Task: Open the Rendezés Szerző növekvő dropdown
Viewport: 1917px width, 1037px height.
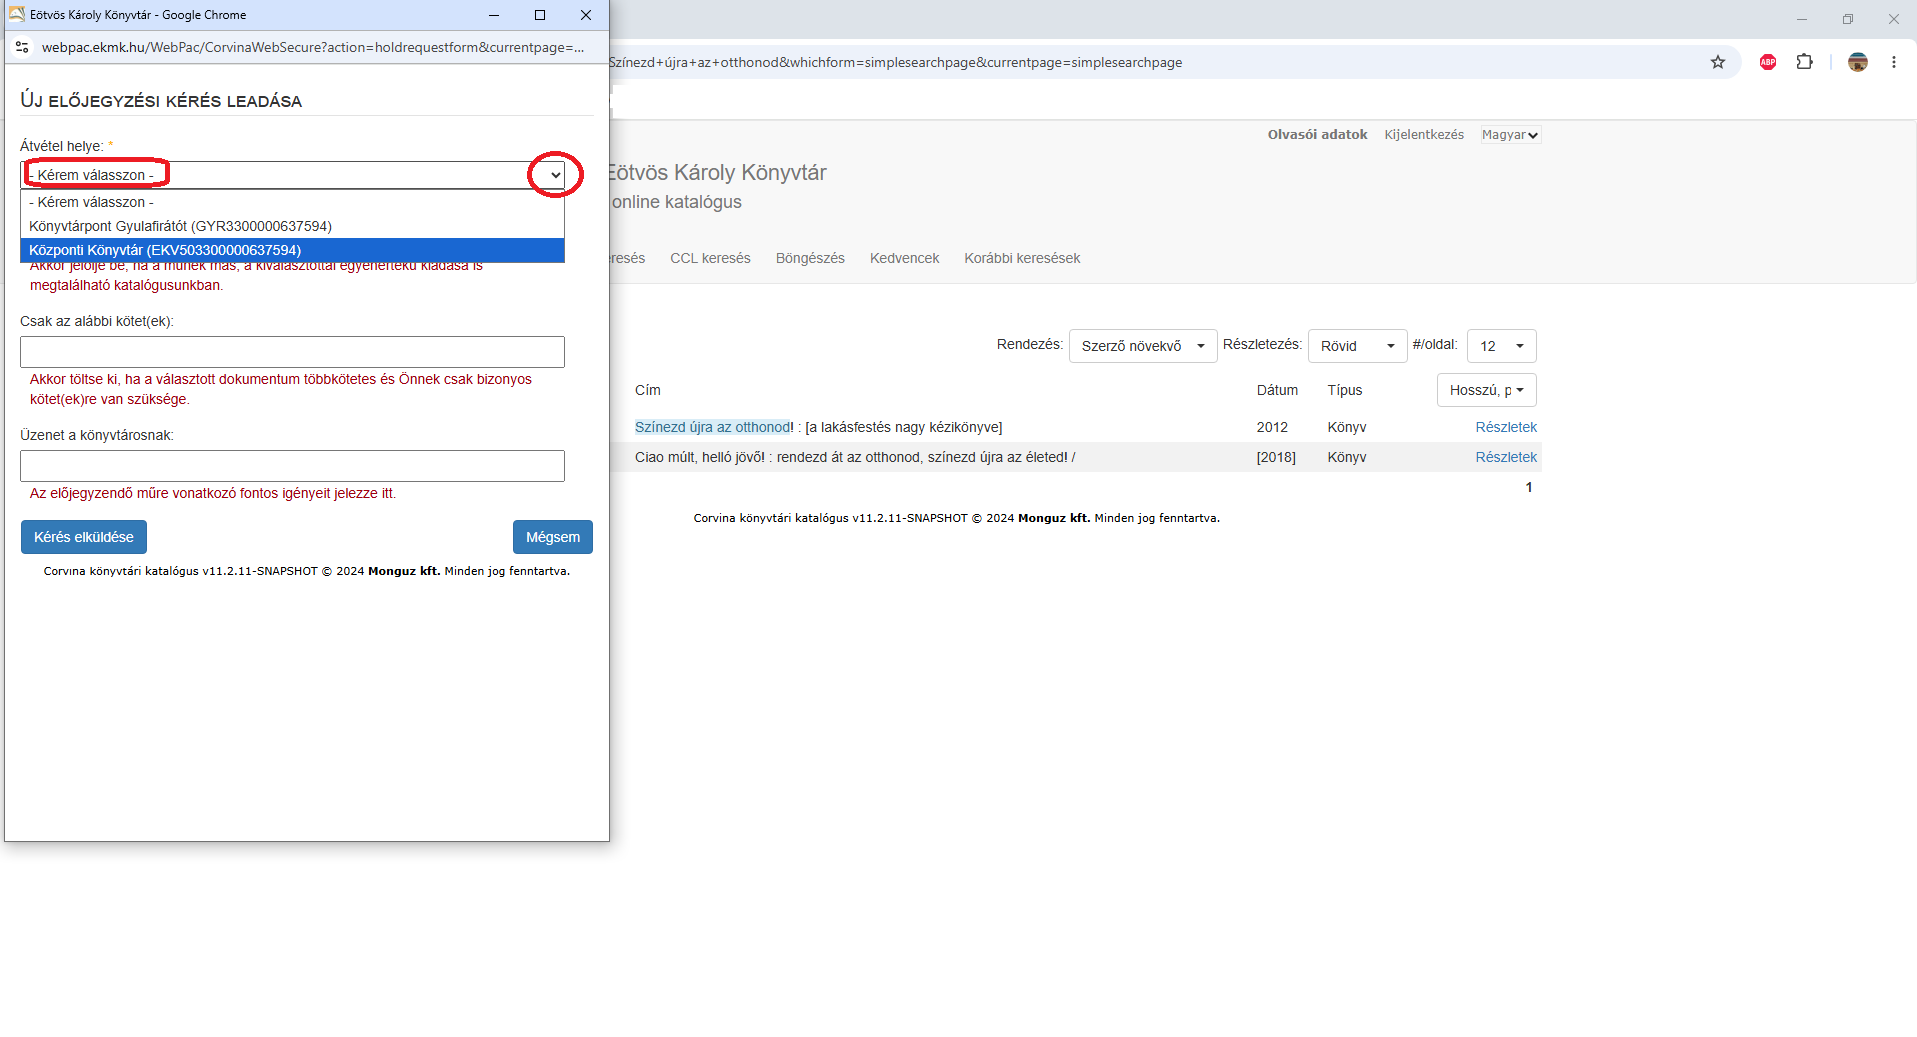Action: (x=1143, y=346)
